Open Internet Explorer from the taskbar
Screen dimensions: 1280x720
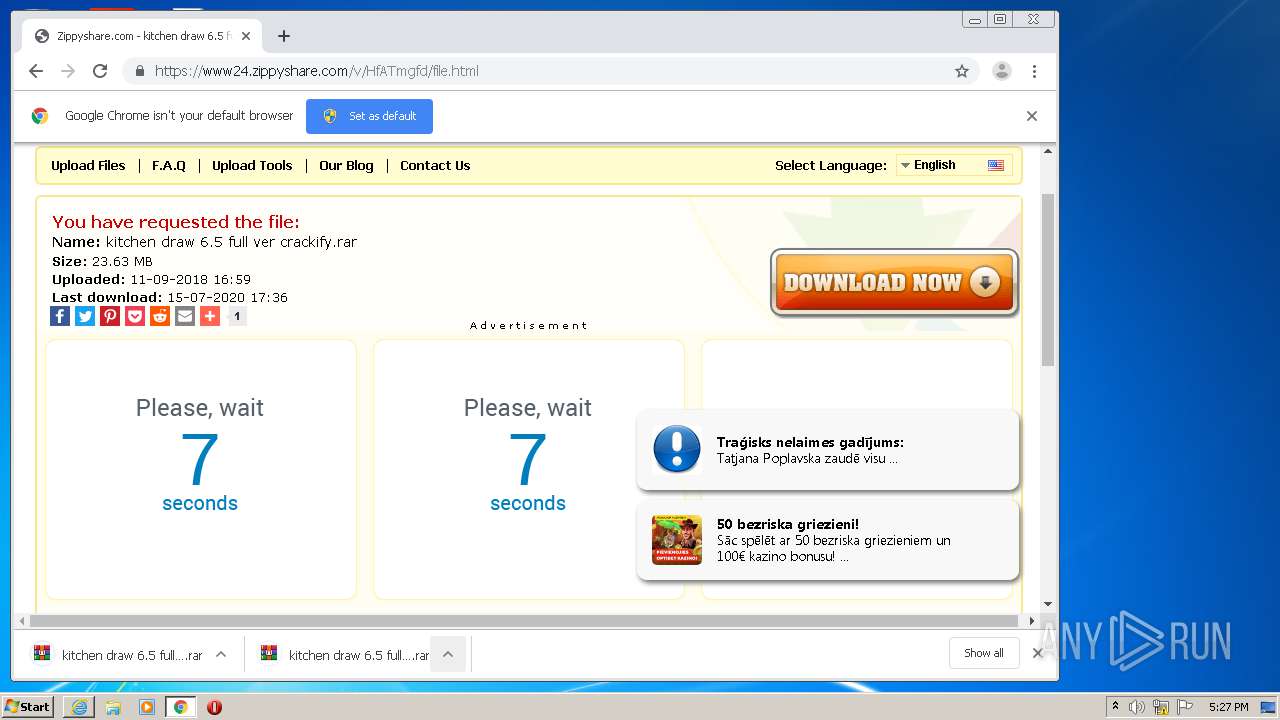79,707
